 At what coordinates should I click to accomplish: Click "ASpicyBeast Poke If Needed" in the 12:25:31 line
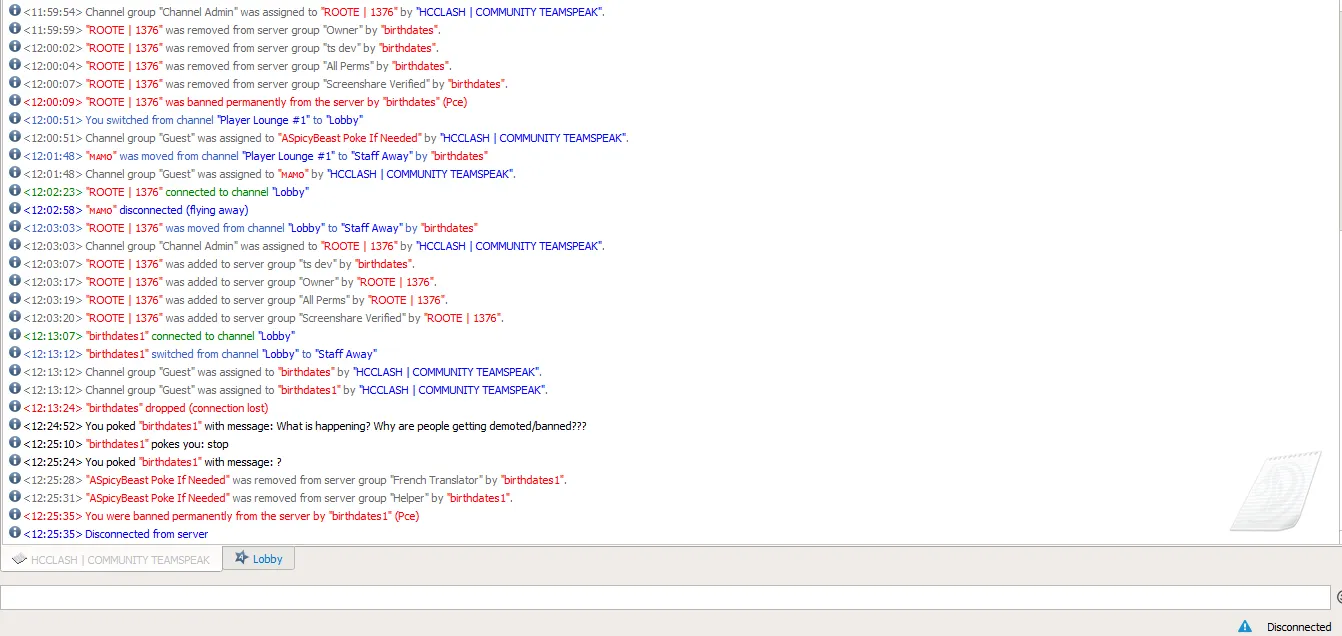tap(157, 498)
